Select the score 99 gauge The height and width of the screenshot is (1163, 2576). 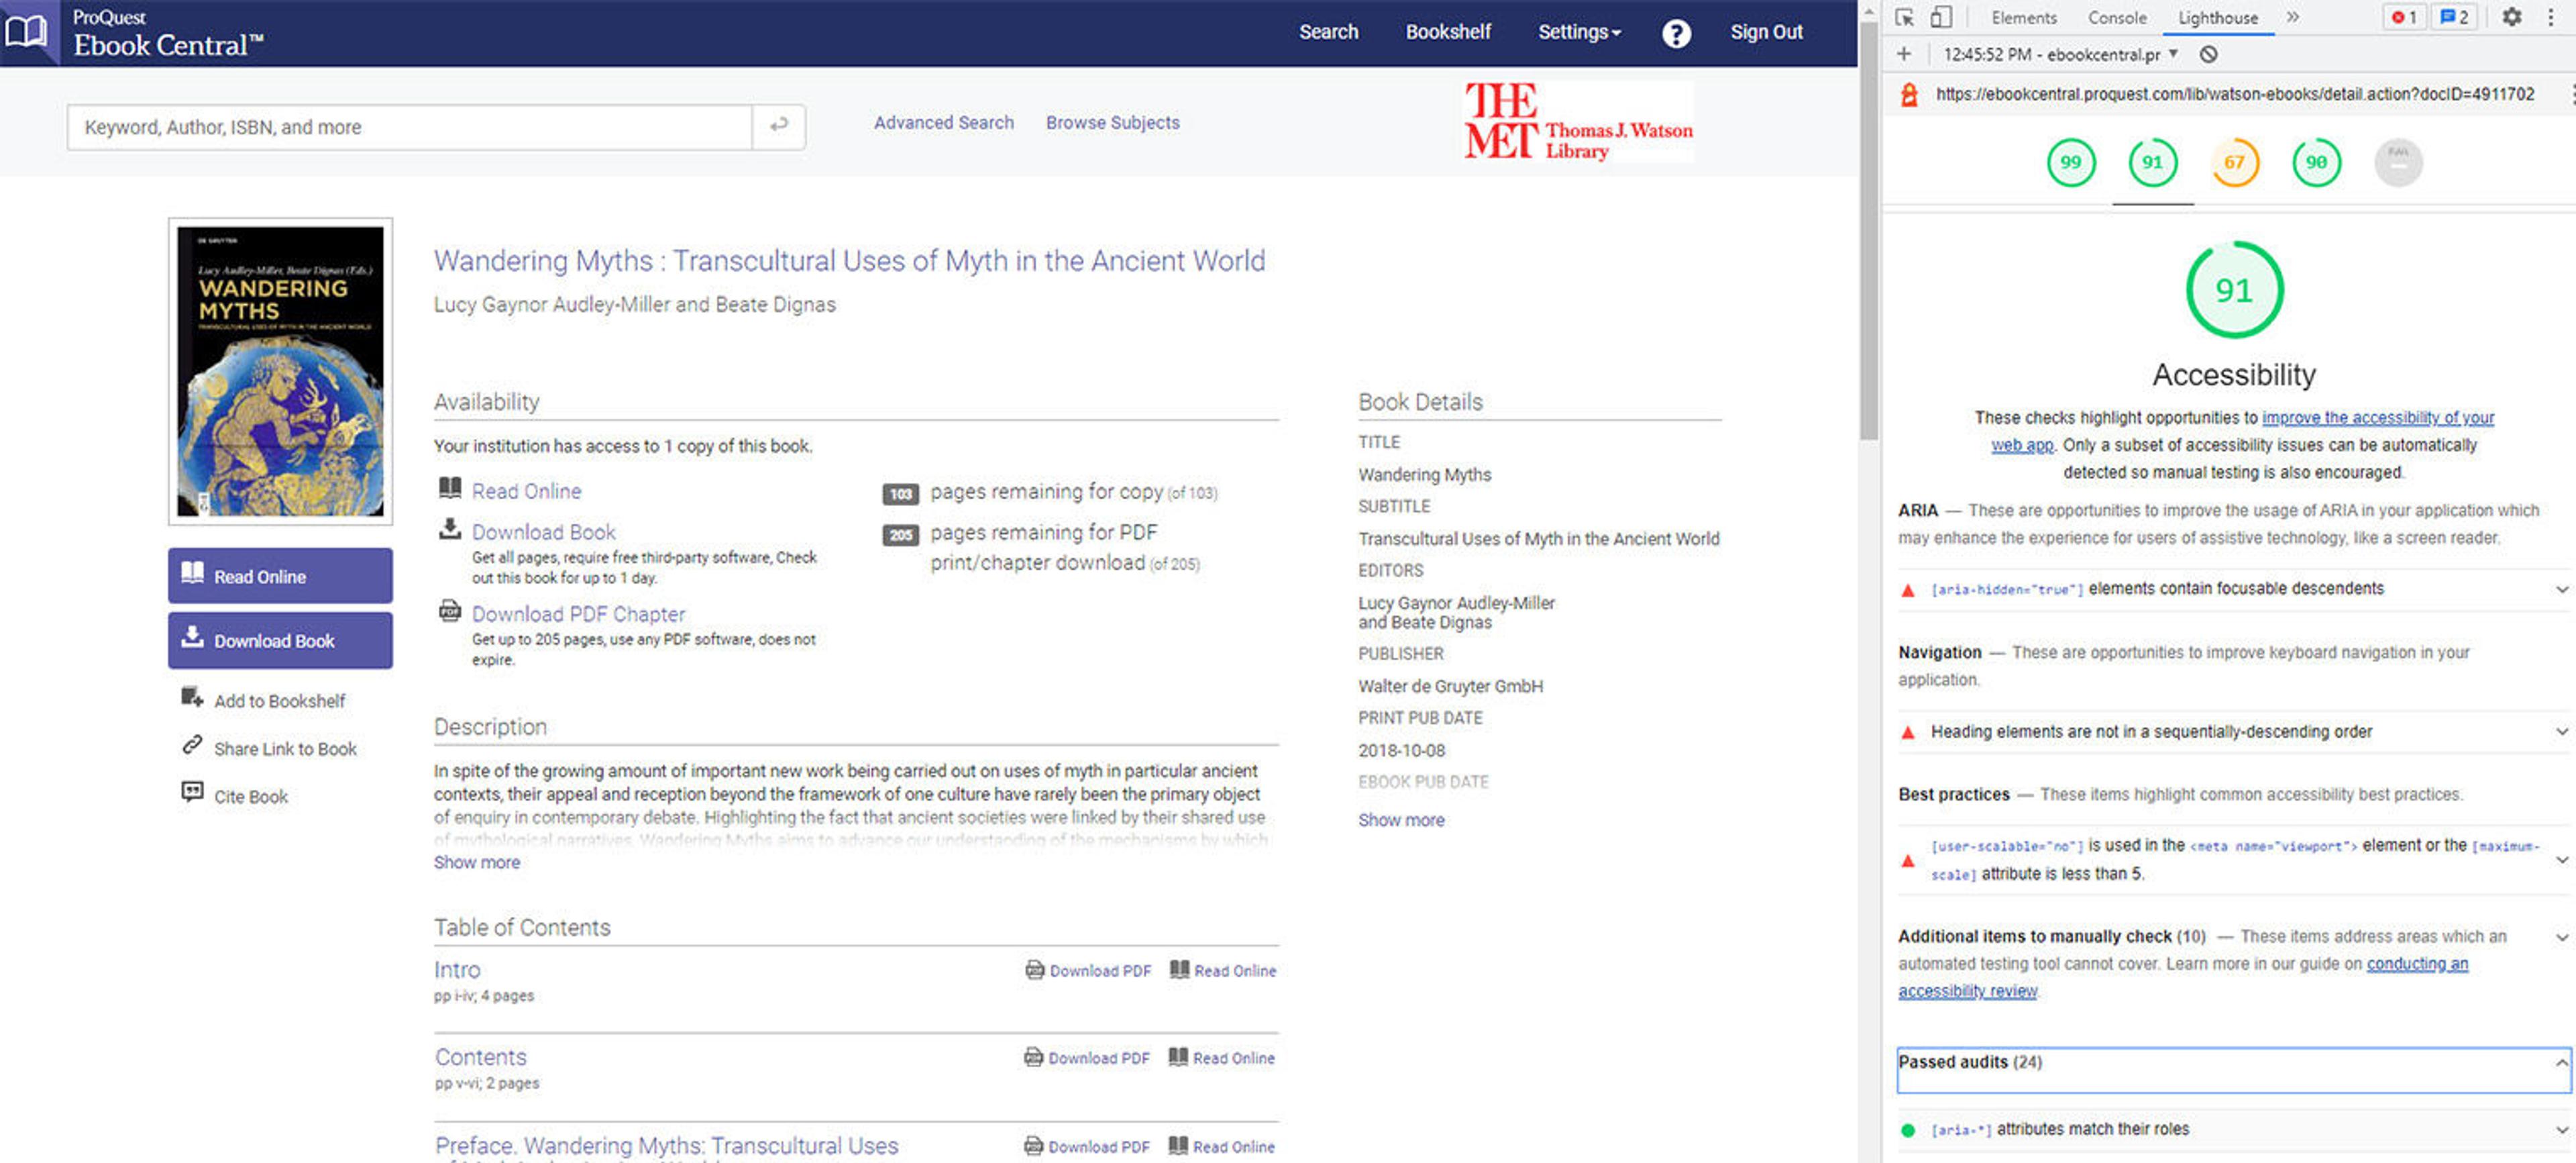click(x=2070, y=162)
